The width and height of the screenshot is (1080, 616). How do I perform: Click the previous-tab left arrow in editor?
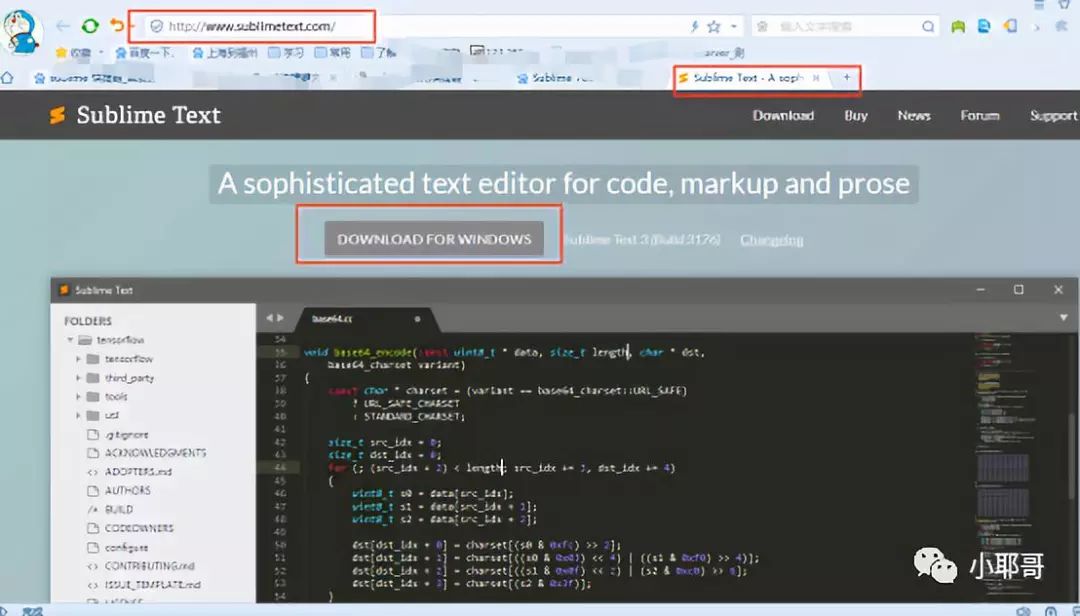point(269,318)
